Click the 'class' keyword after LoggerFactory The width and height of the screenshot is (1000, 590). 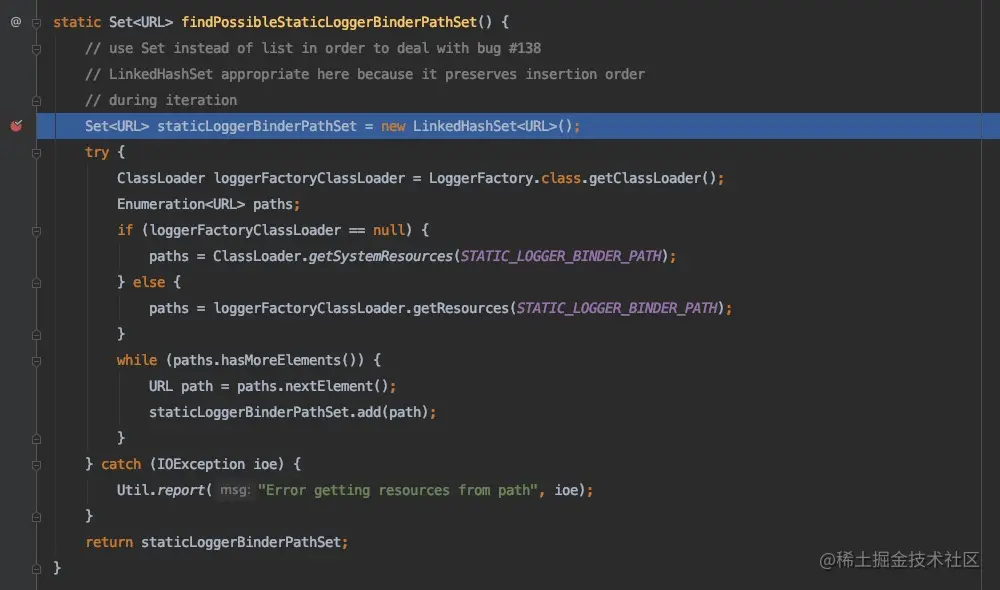561,178
